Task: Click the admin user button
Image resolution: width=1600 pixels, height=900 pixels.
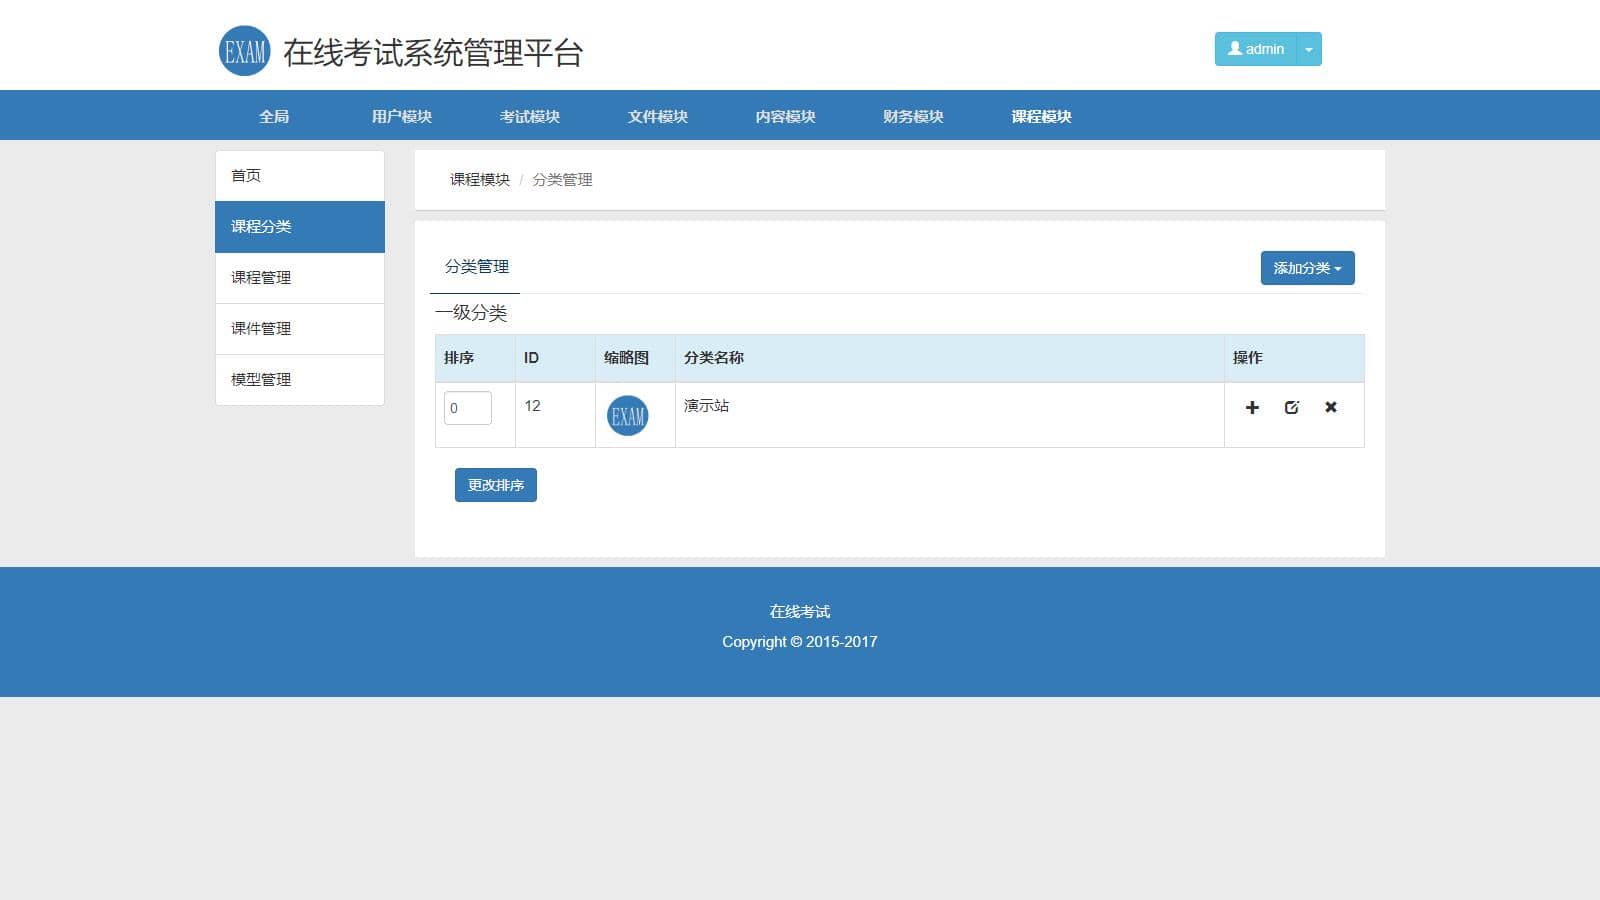Action: (1255, 49)
